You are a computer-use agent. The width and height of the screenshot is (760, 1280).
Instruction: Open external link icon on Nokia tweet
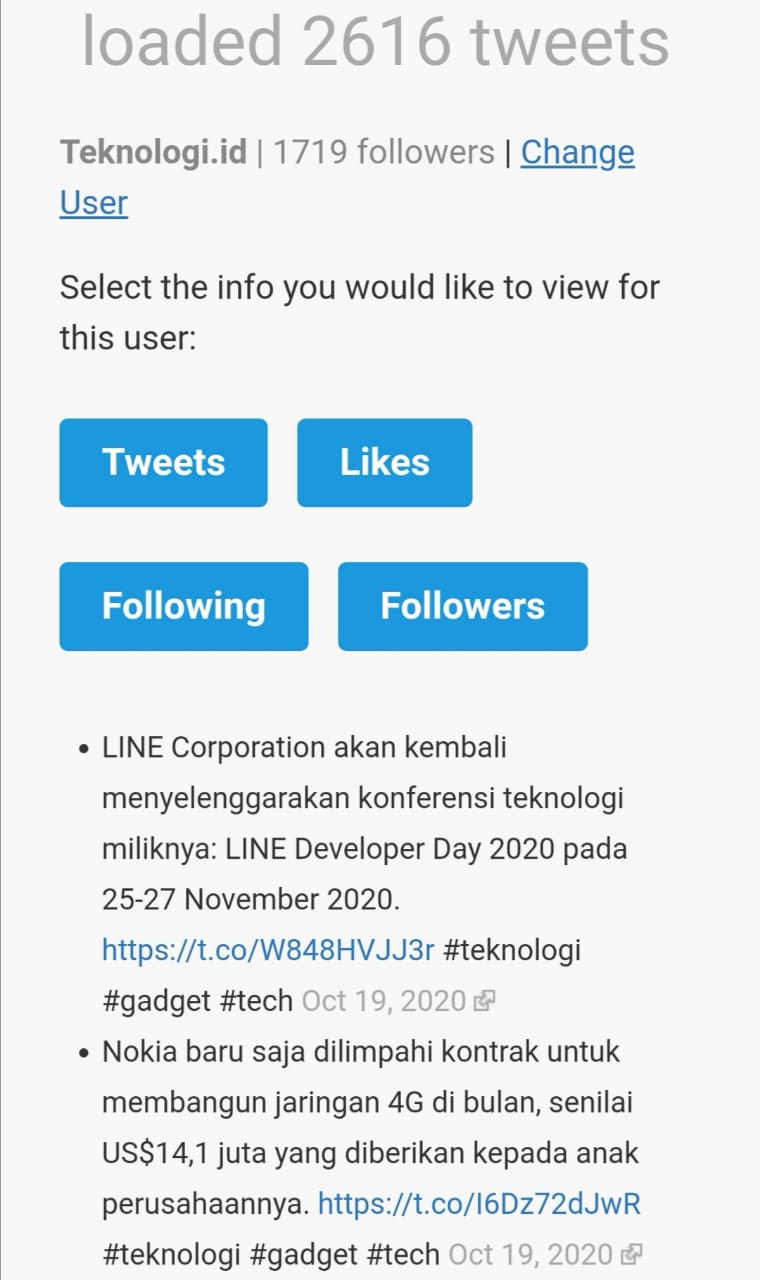[631, 1254]
